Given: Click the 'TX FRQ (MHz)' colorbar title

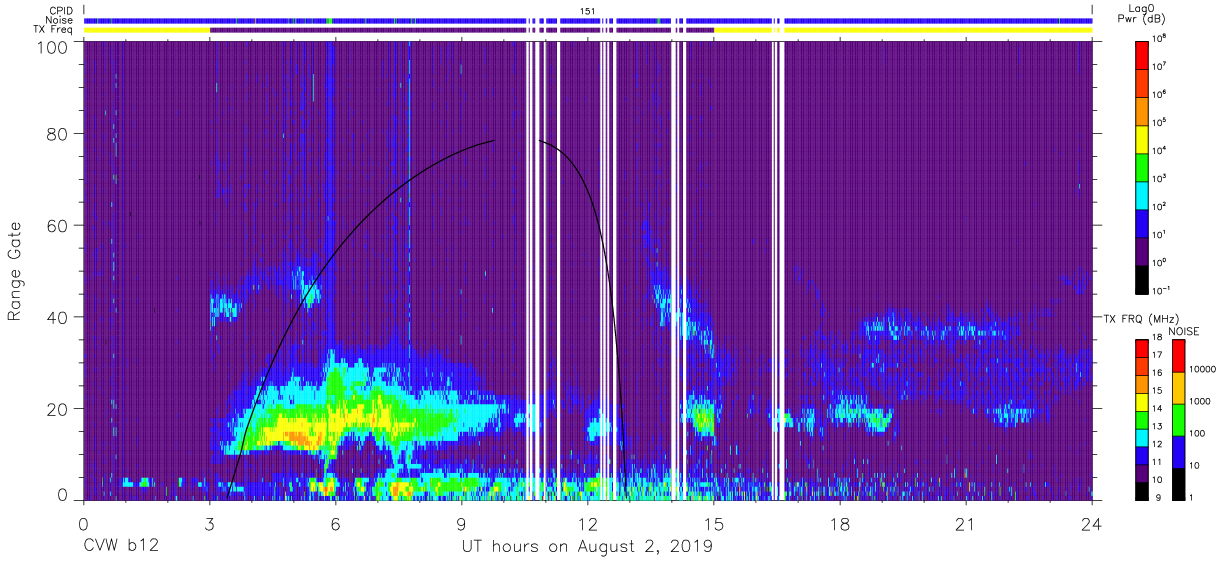Looking at the screenshot, I should 1141,318.
